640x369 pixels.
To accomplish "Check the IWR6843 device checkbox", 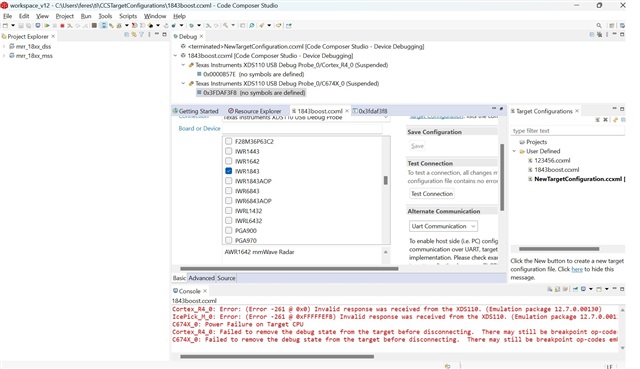I will 229,191.
